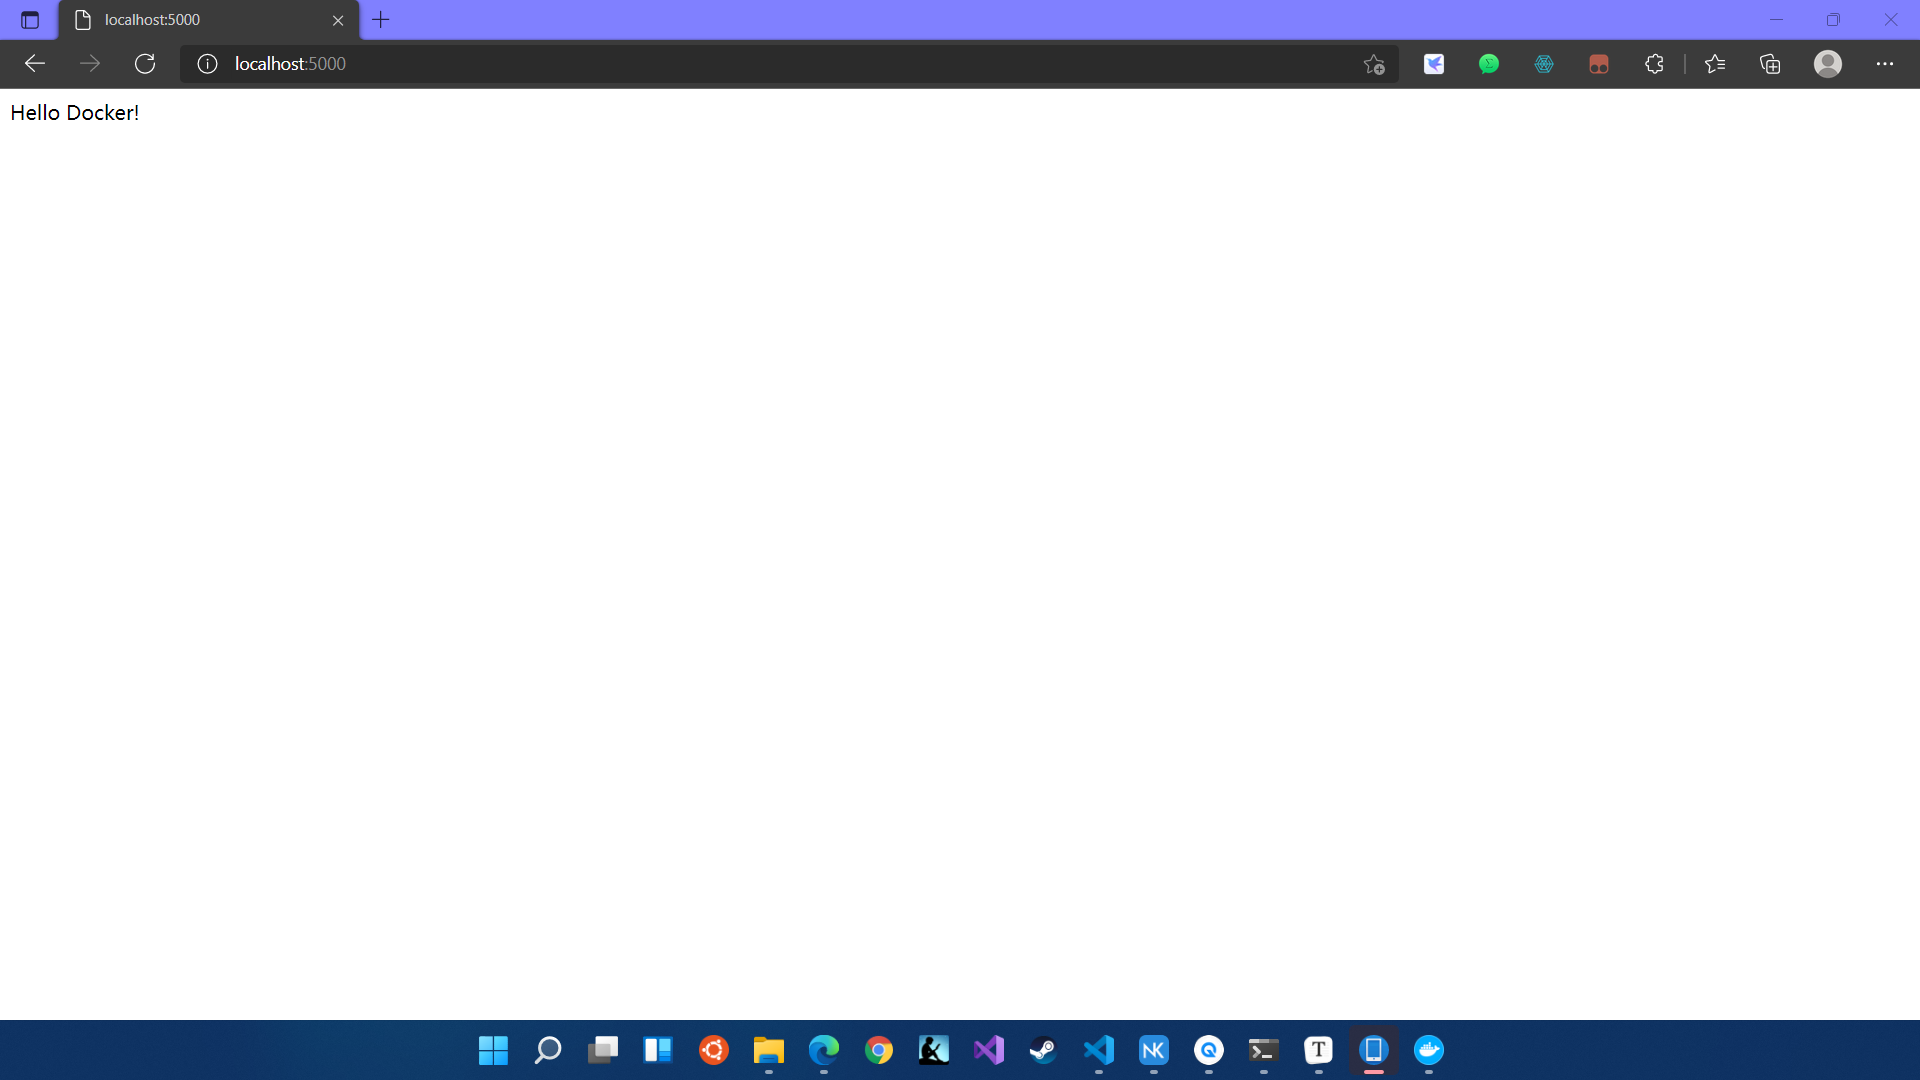Open Settings and more menu
The image size is (1920, 1080).
coord(1885,64)
